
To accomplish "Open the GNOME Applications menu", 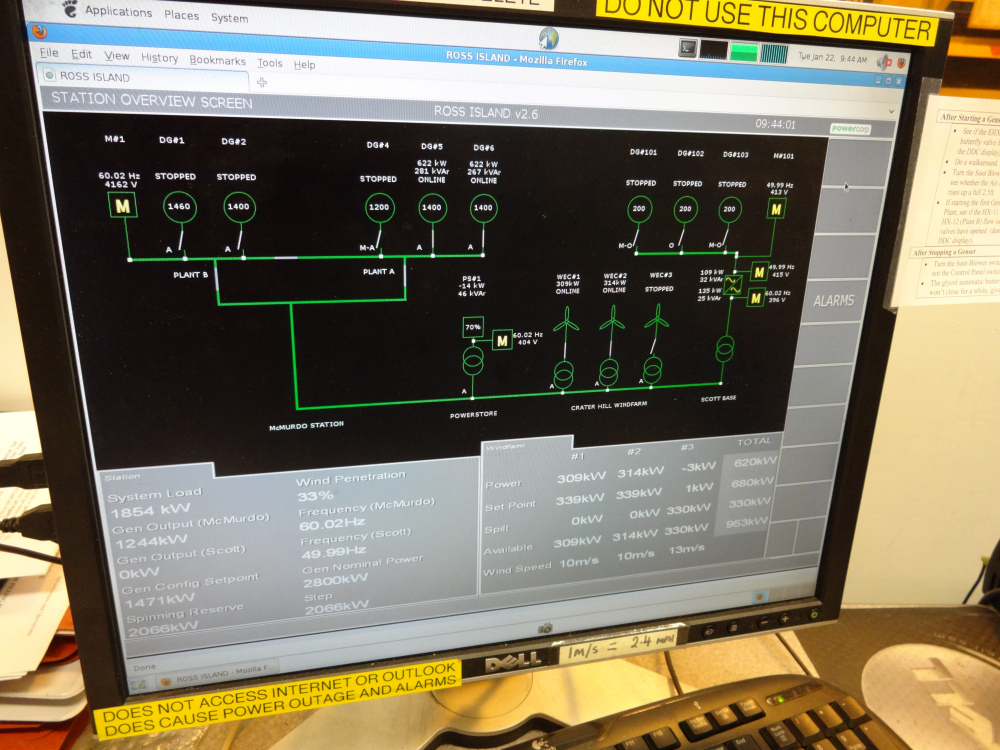I will tap(119, 11).
